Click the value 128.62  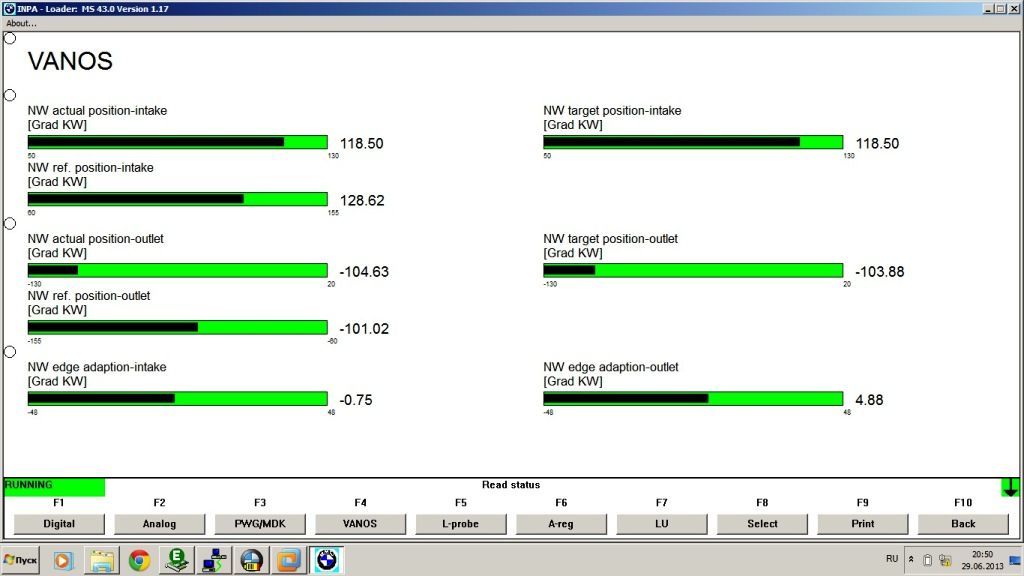pyautogui.click(x=362, y=200)
